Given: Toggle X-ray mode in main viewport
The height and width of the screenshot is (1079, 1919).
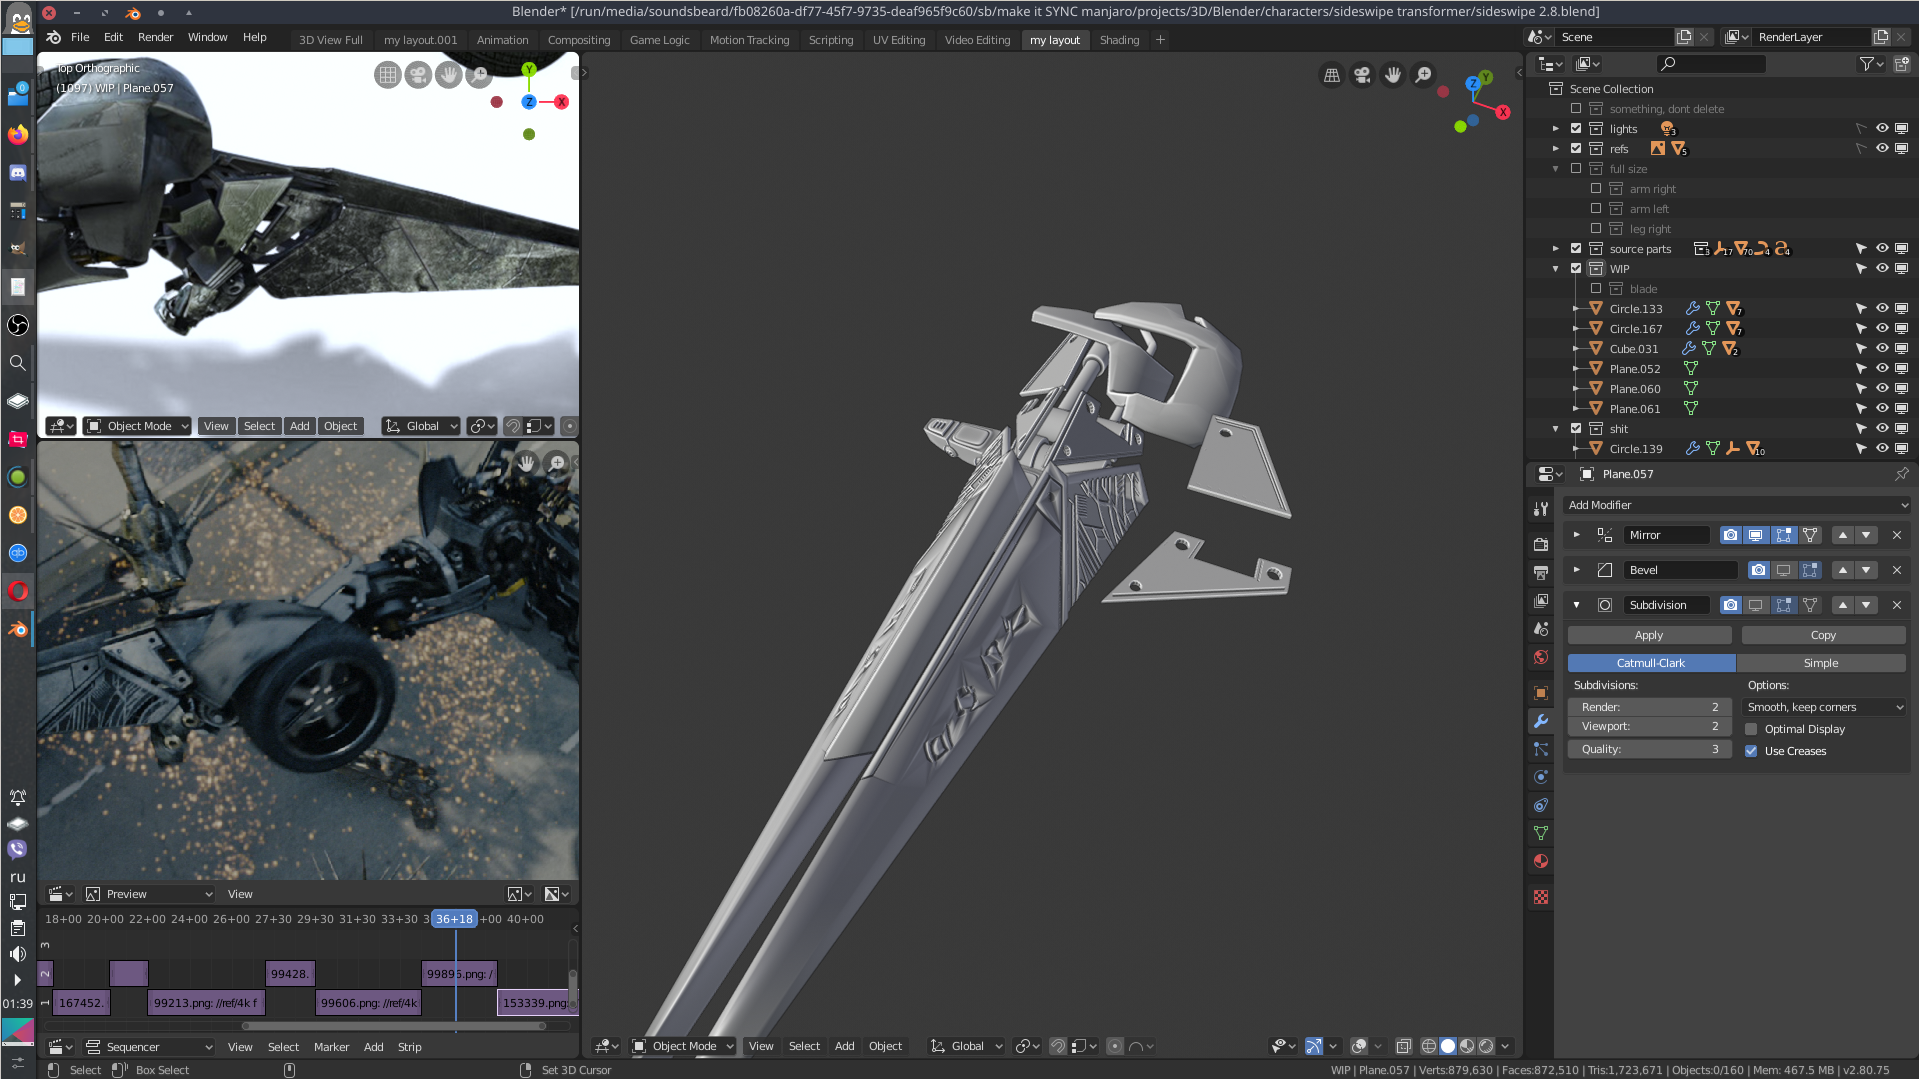Looking at the screenshot, I should 1404,1046.
